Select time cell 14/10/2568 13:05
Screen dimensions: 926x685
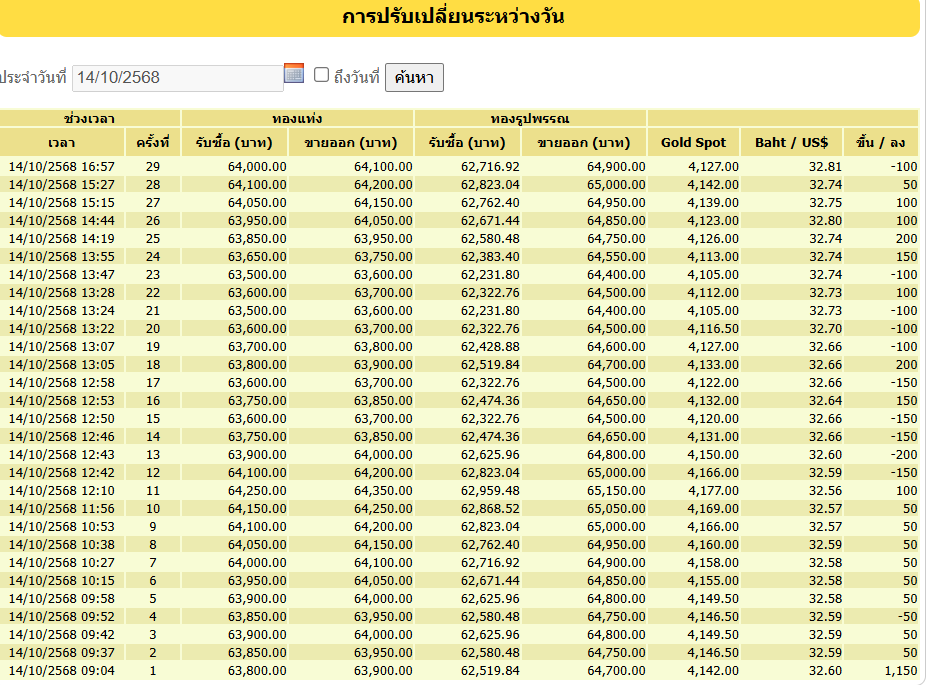(x=62, y=365)
